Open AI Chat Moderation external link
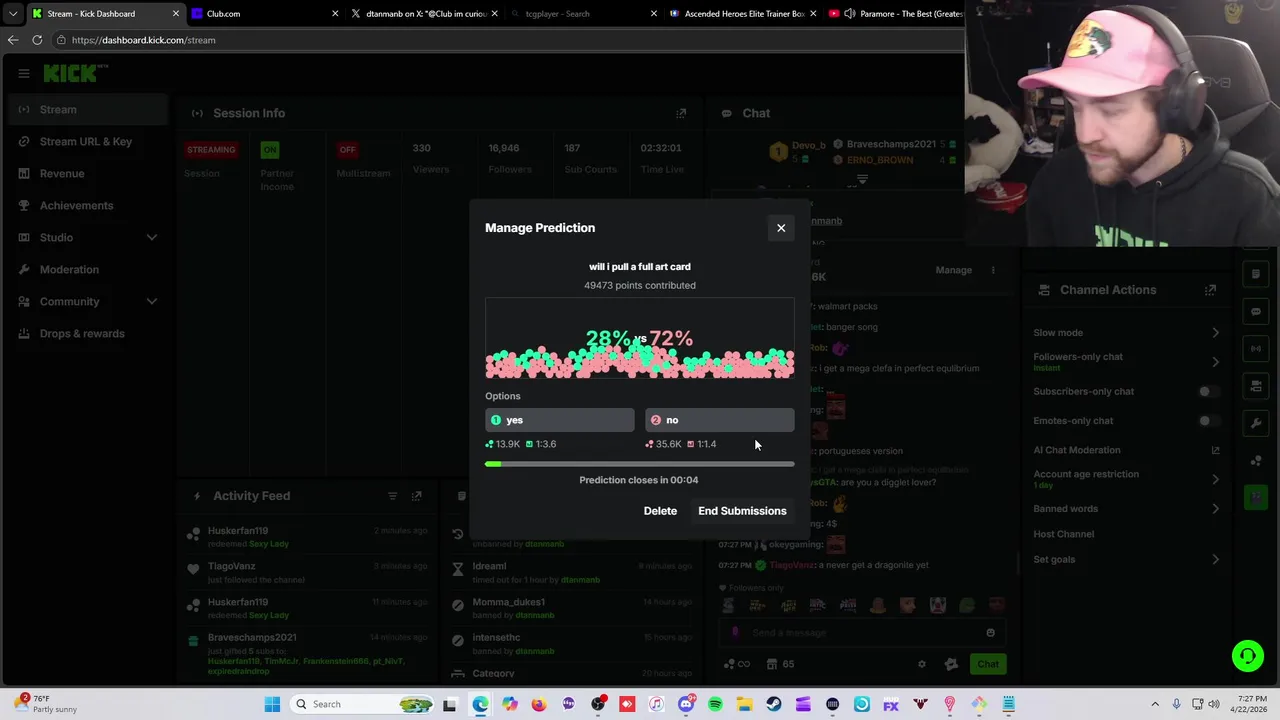1280x720 pixels. click(x=1215, y=450)
